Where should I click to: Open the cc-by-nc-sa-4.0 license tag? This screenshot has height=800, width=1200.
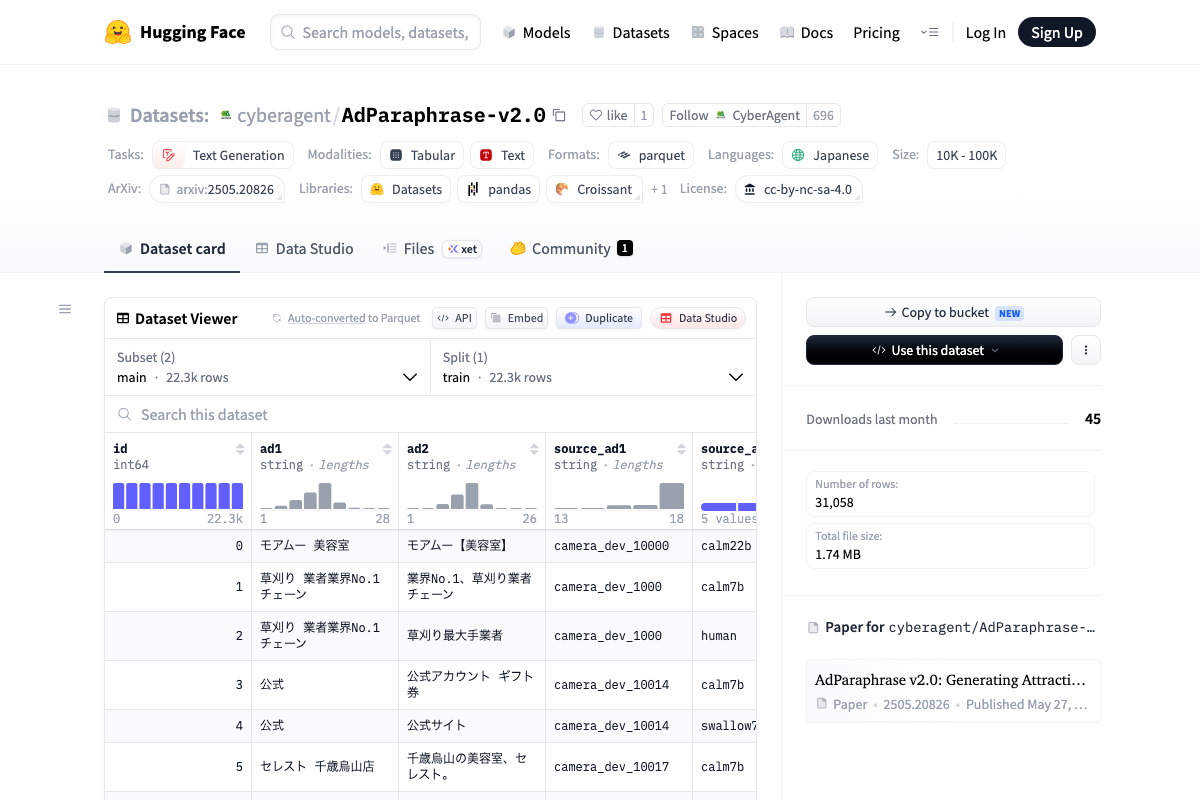(x=798, y=189)
